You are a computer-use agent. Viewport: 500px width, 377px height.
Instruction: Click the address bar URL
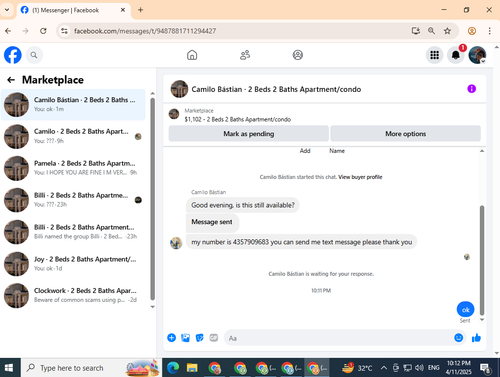pyautogui.click(x=145, y=31)
